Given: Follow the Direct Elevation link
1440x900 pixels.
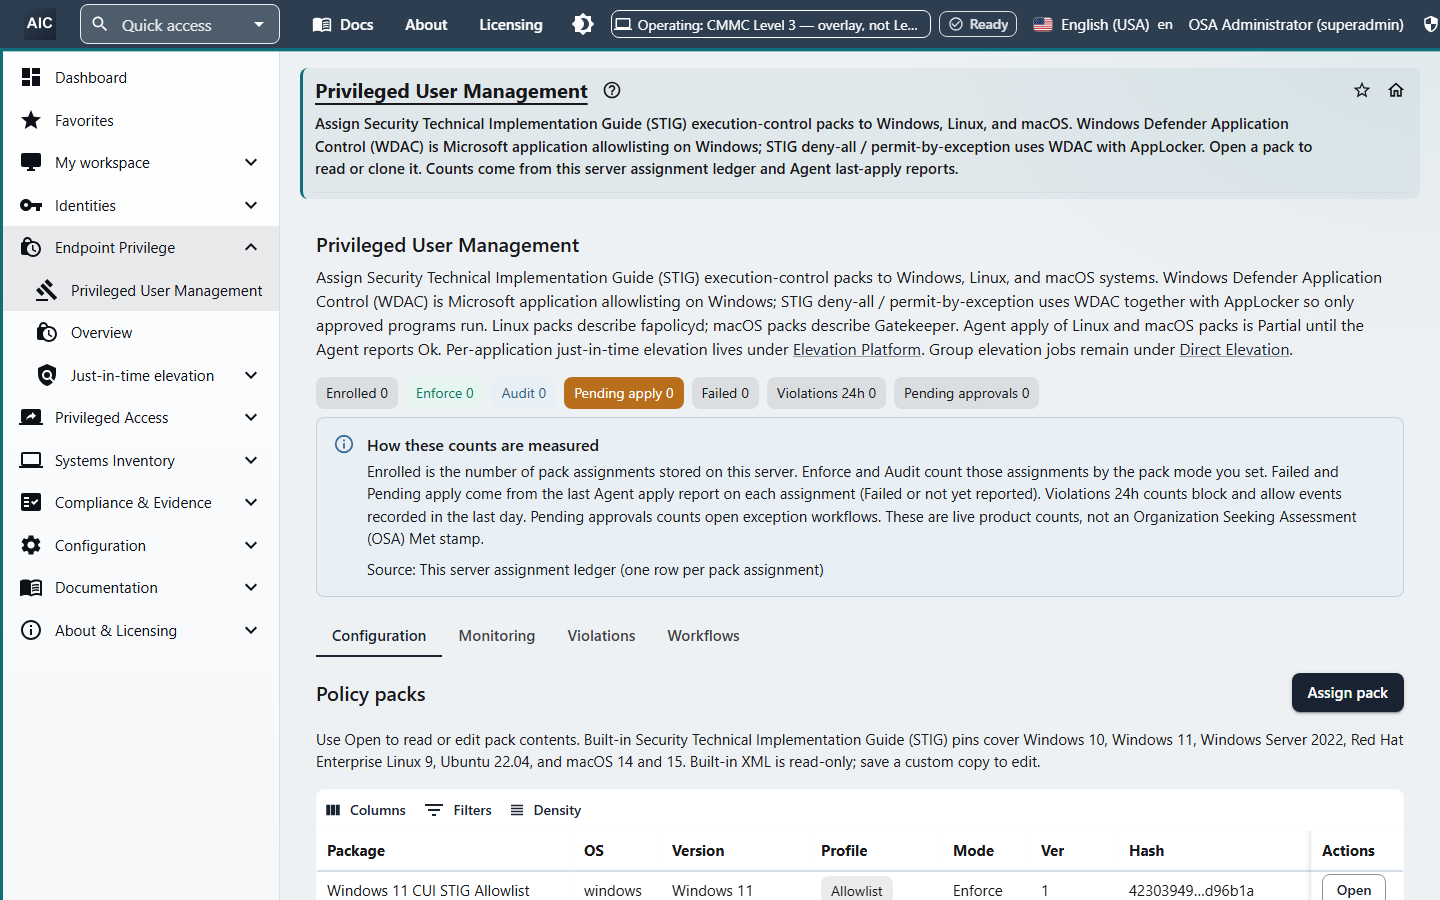Looking at the screenshot, I should (1234, 349).
